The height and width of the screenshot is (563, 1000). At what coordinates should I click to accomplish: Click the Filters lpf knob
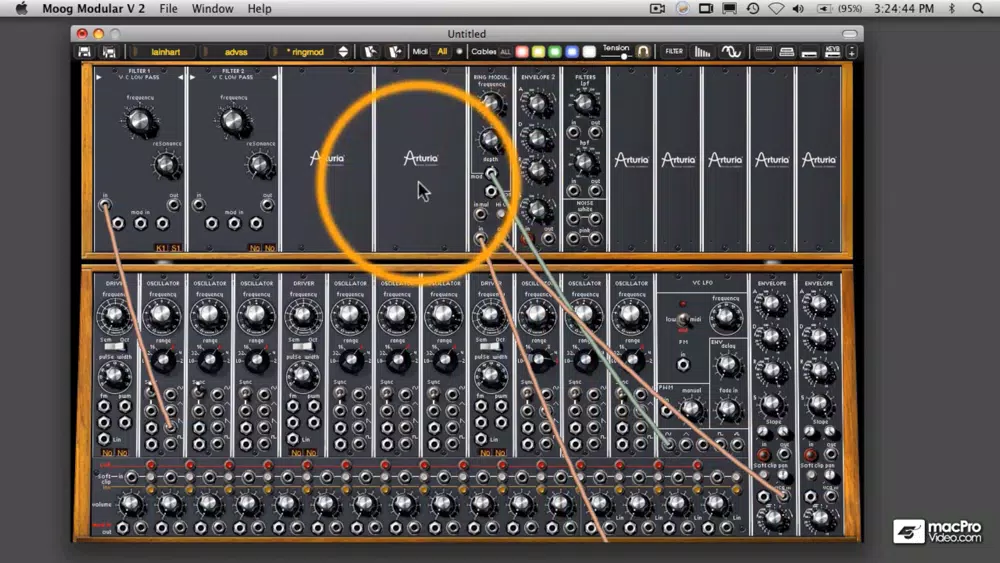[x=584, y=102]
